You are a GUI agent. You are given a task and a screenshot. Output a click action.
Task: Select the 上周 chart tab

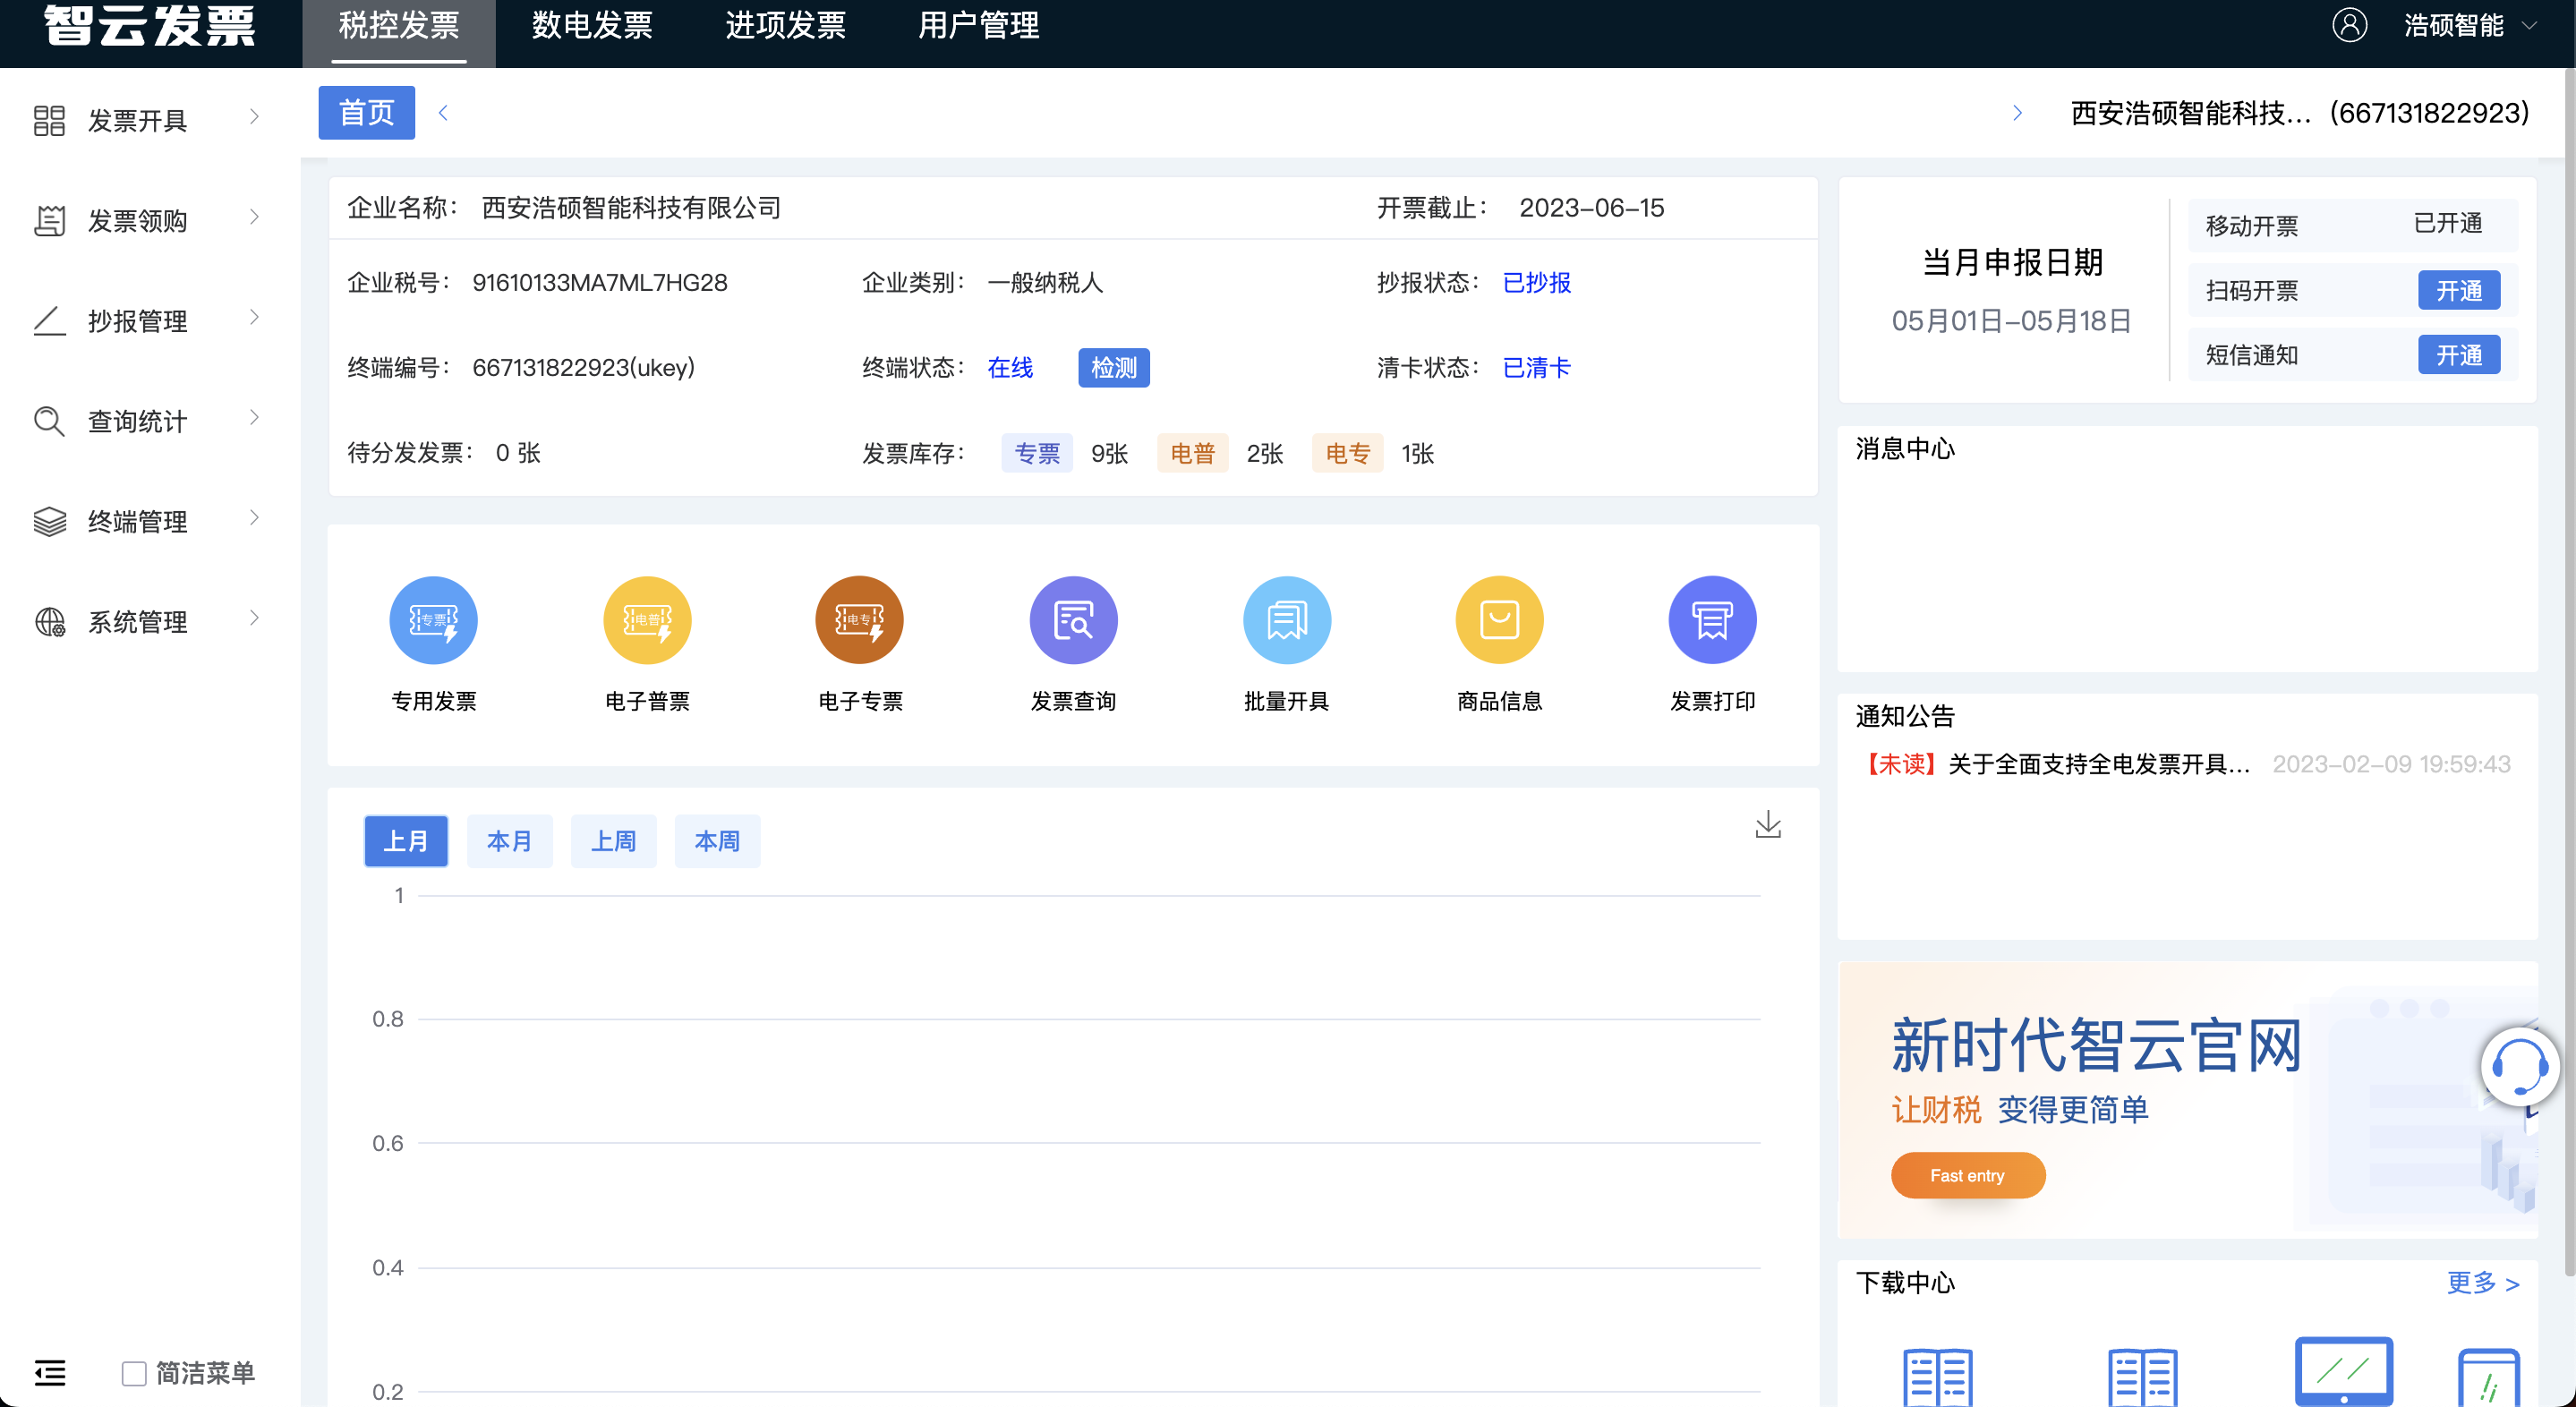coord(614,841)
